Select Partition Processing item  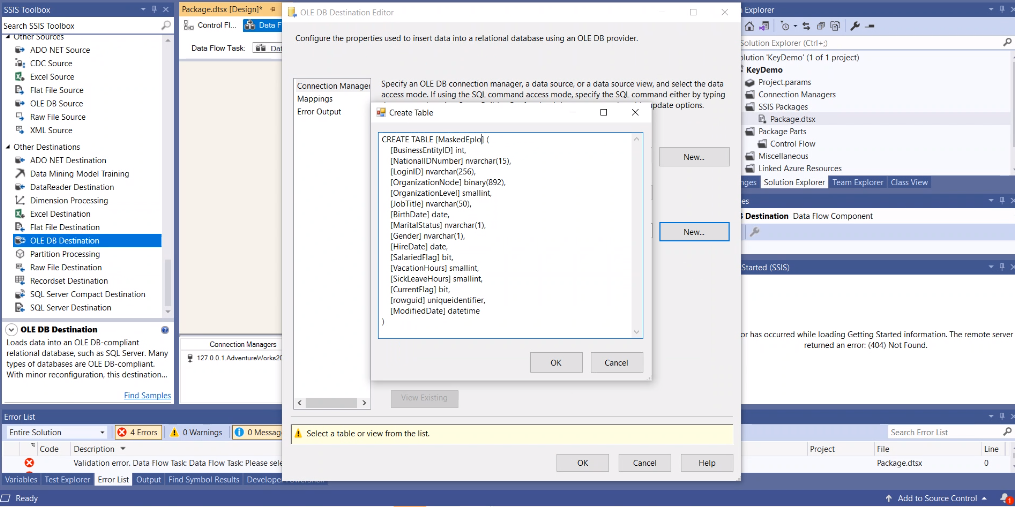pos(65,254)
